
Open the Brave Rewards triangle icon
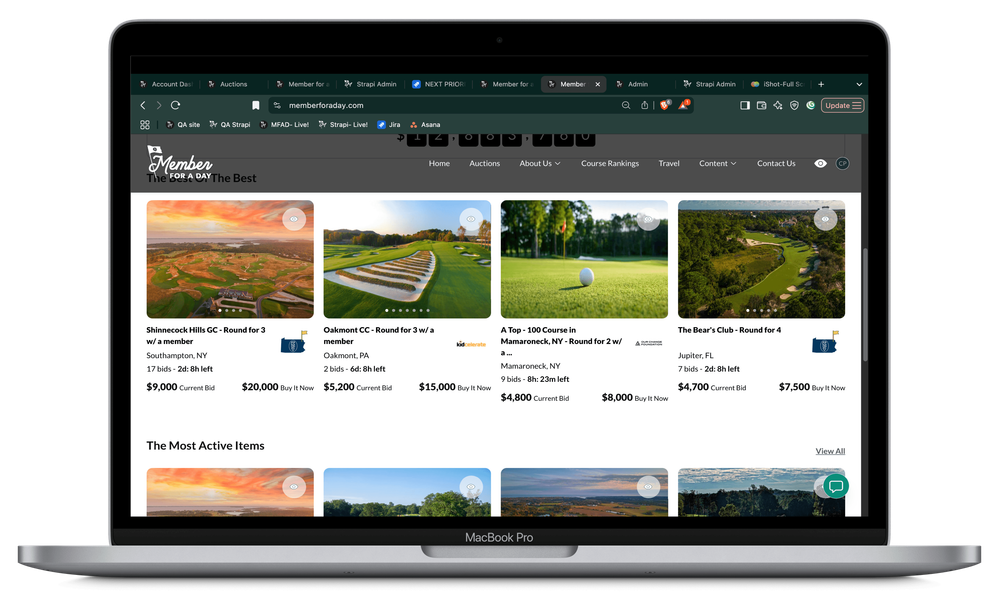(684, 105)
